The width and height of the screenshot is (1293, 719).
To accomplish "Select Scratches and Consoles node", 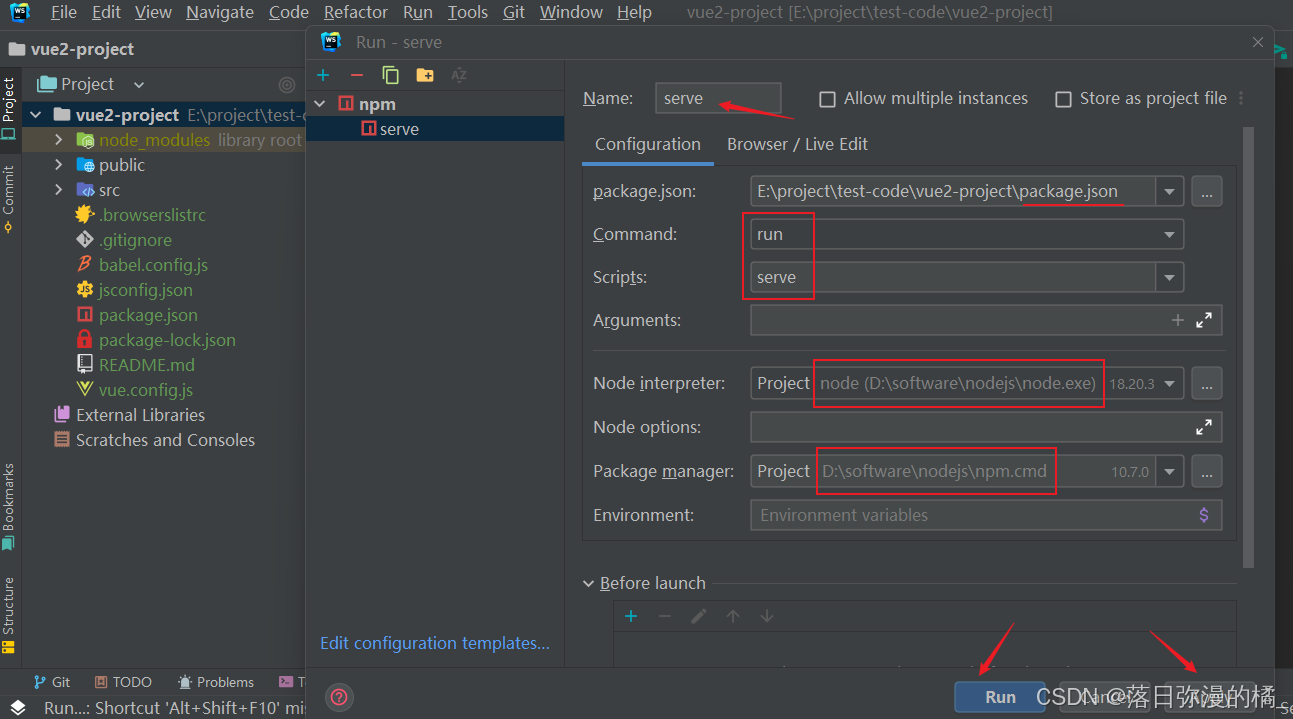I will coord(165,440).
